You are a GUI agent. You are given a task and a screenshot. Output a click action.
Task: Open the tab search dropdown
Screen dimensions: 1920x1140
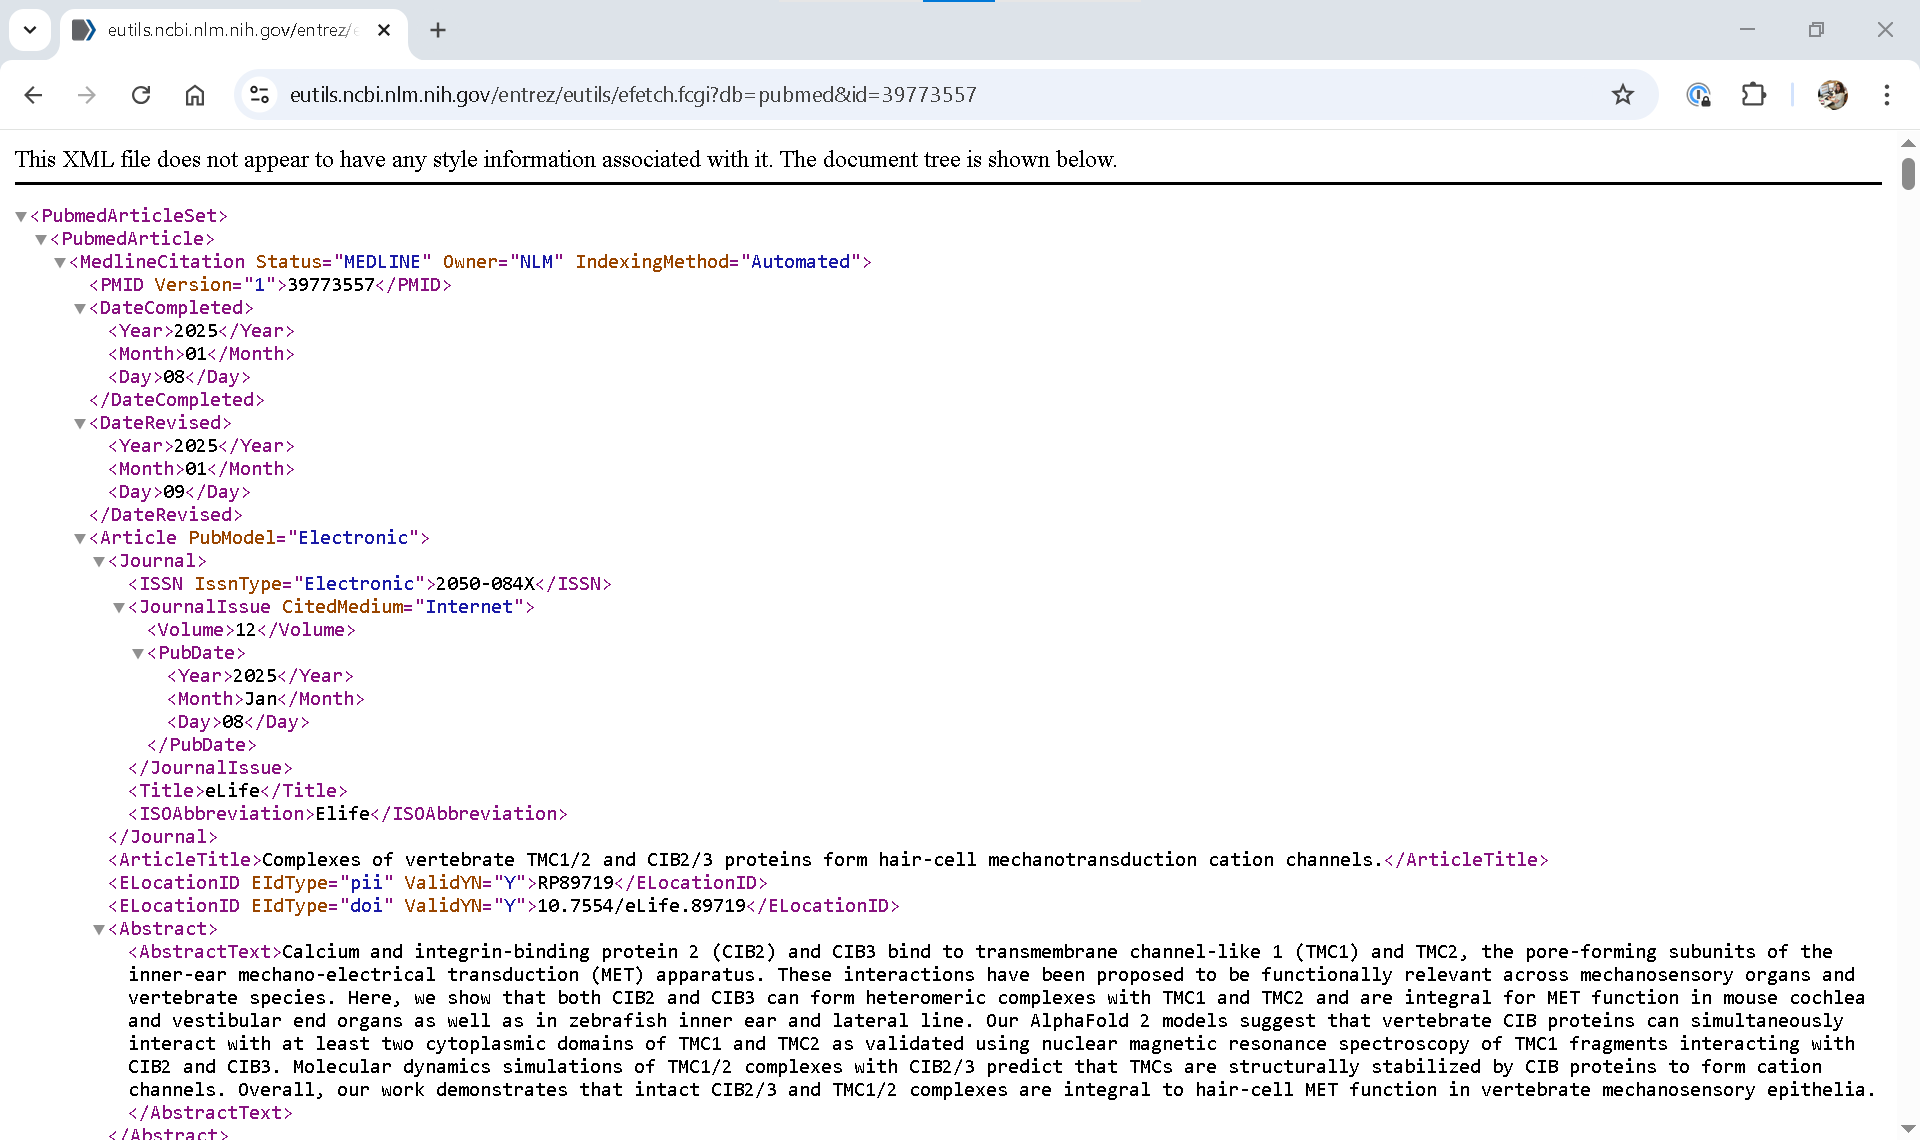pyautogui.click(x=30, y=30)
